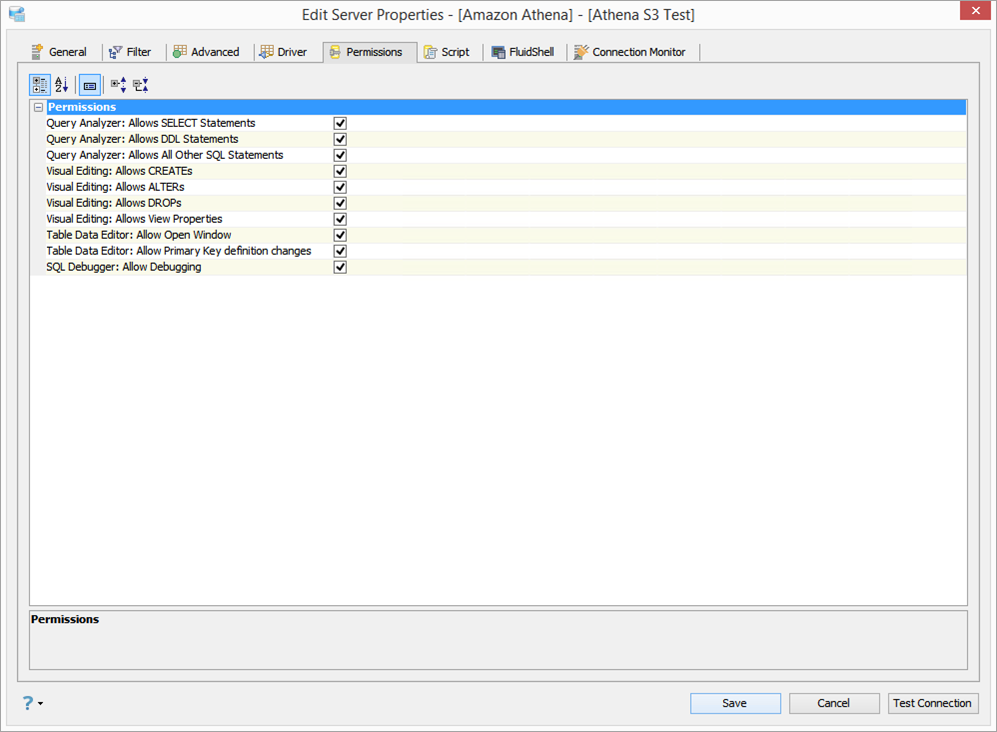
Task: Click the expand all categories icon
Action: [x=118, y=85]
